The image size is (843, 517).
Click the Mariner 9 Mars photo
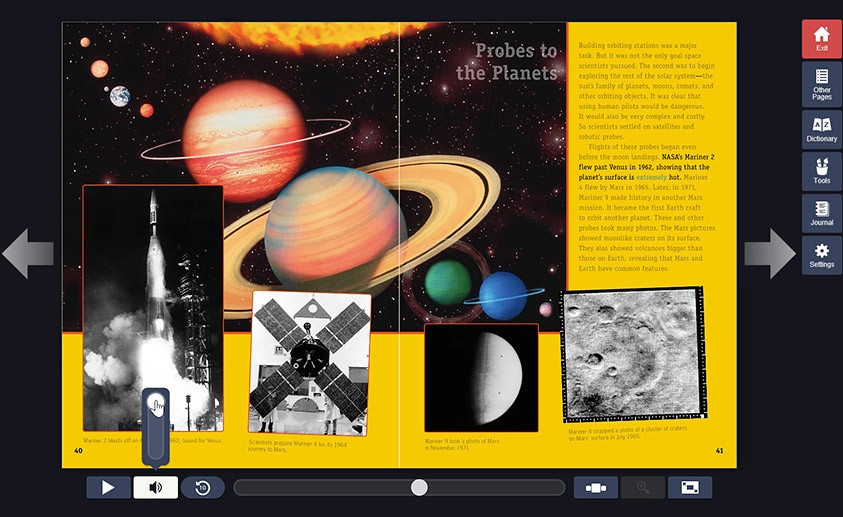click(x=481, y=378)
